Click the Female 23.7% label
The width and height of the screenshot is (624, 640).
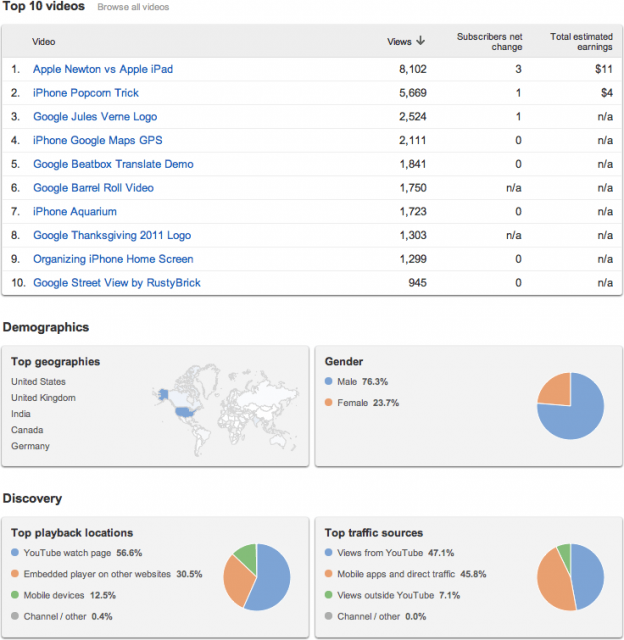(x=368, y=403)
